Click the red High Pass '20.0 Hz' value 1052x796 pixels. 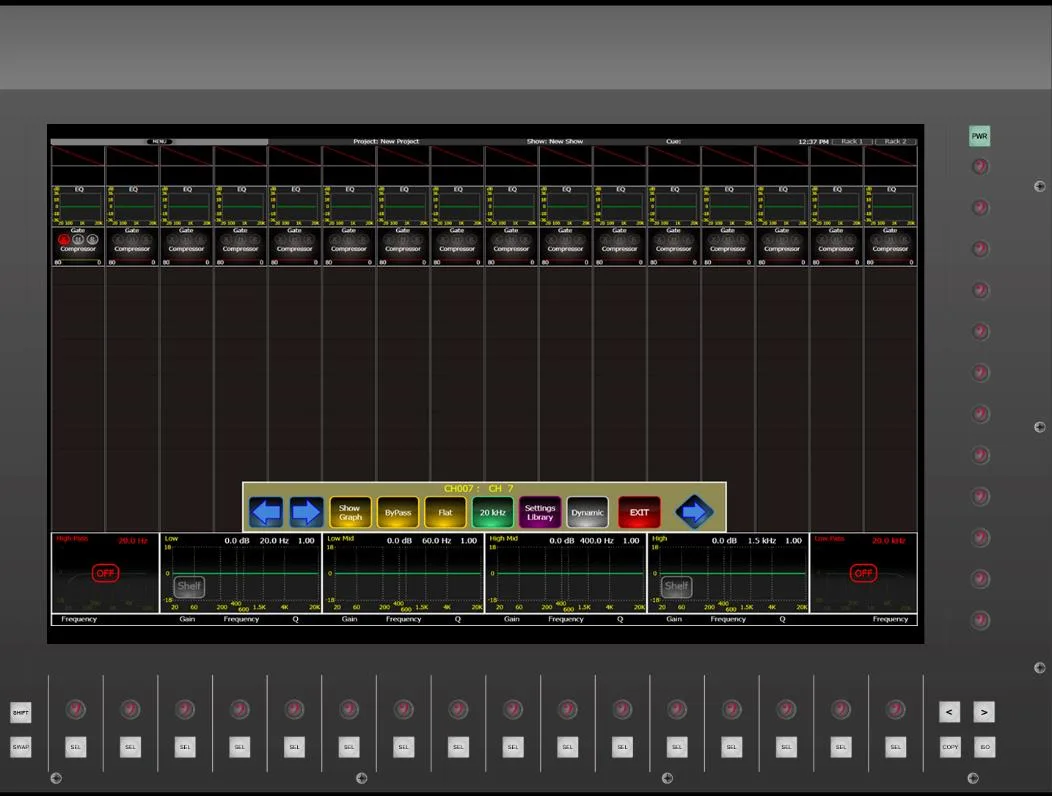point(133,540)
